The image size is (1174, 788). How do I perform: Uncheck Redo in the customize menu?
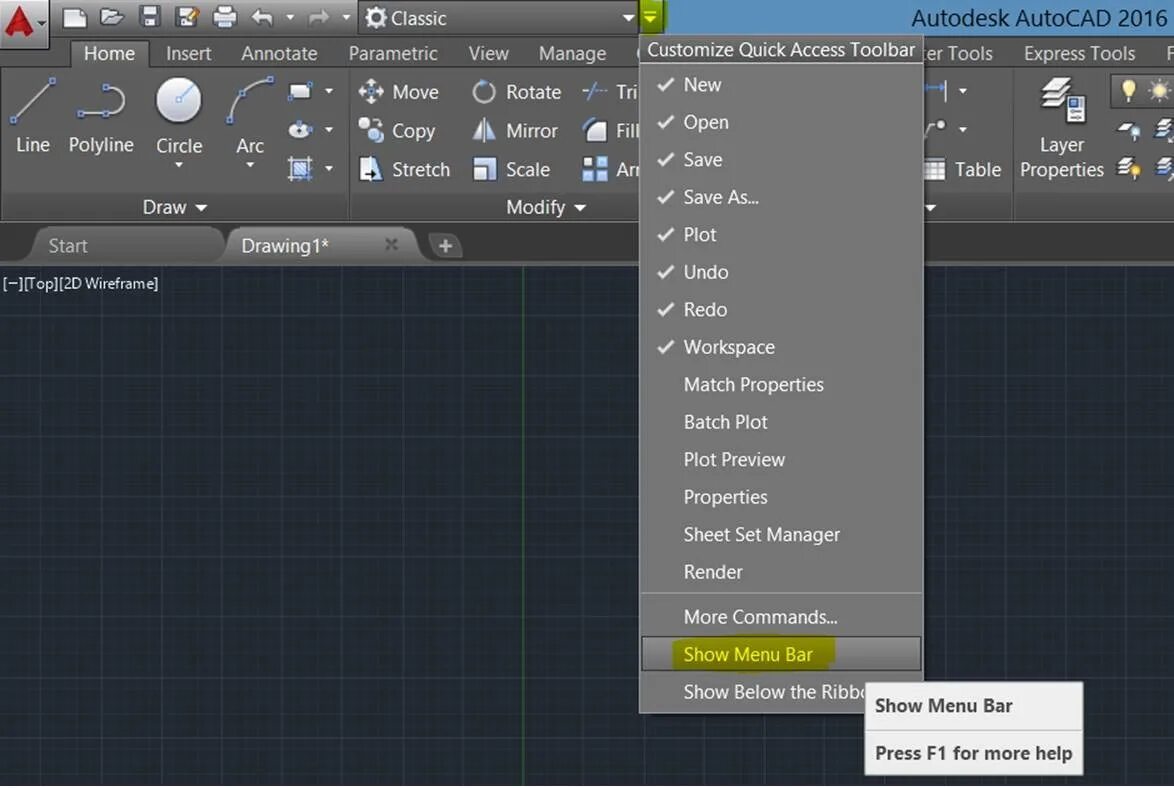pos(781,309)
